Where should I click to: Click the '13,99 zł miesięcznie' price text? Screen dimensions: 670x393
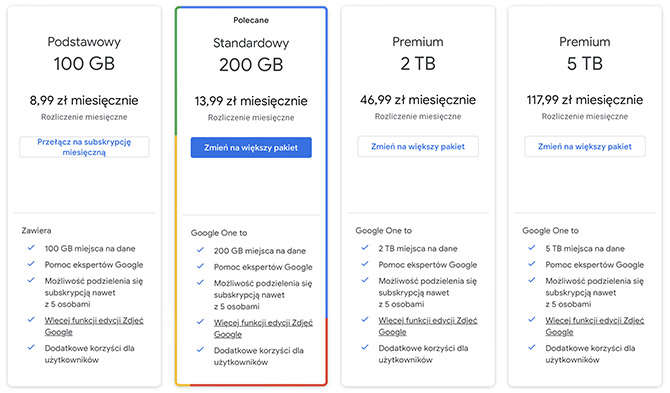251,101
